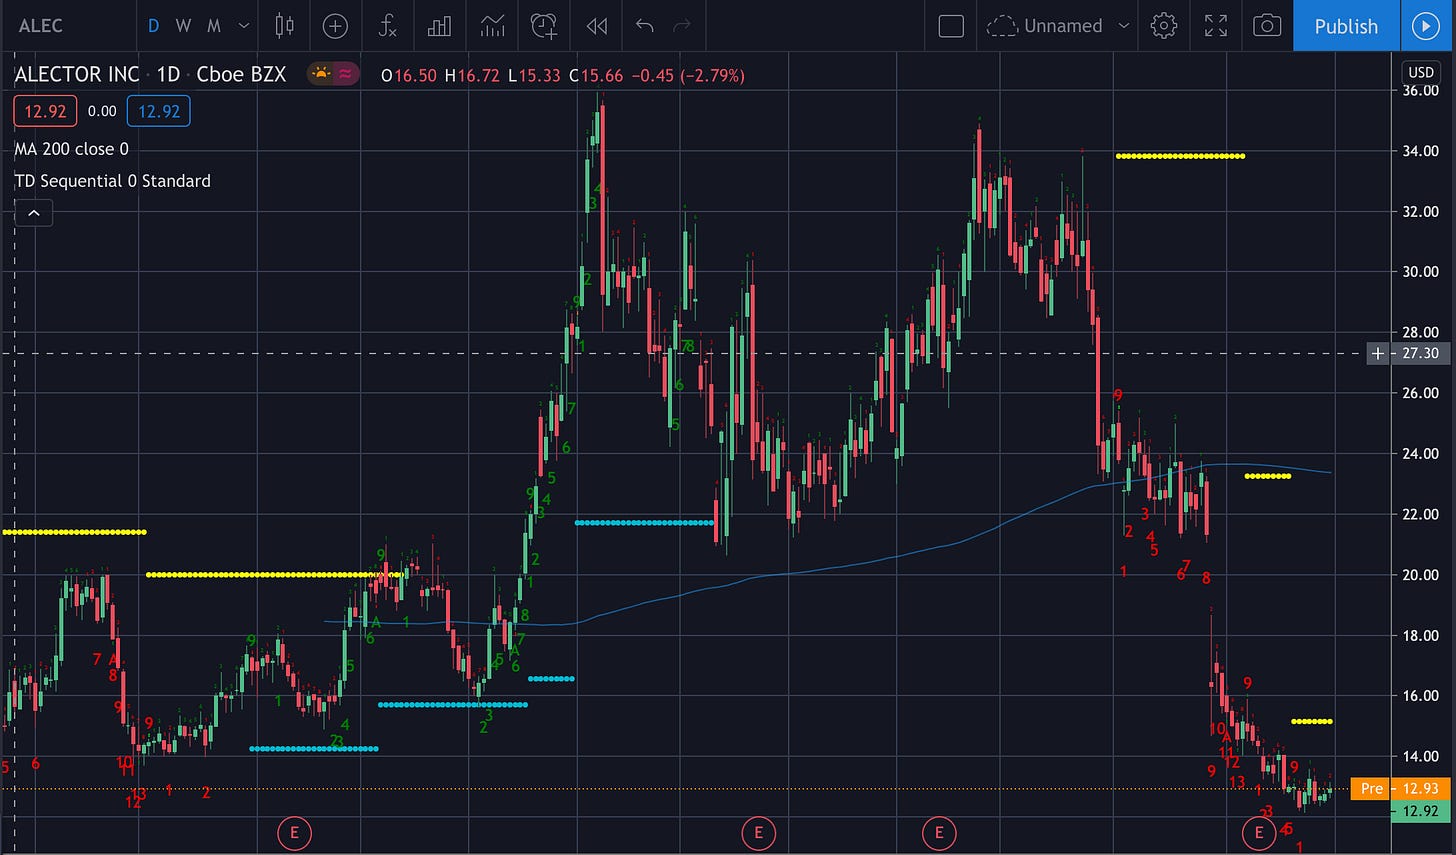Open the financials bar chart icon
The image size is (1456, 855).
440,26
